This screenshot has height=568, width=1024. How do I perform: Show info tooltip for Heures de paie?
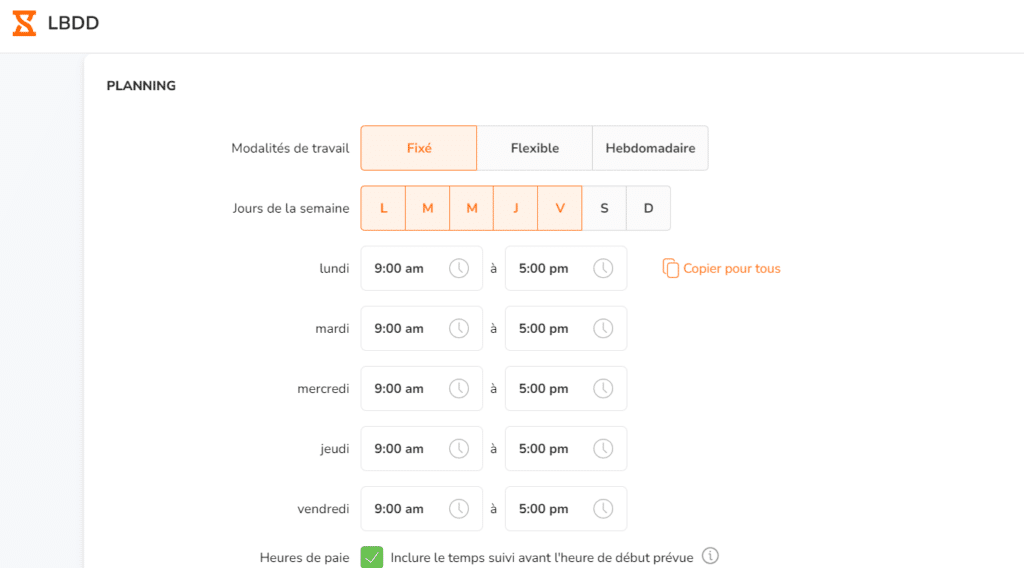pyautogui.click(x=710, y=556)
